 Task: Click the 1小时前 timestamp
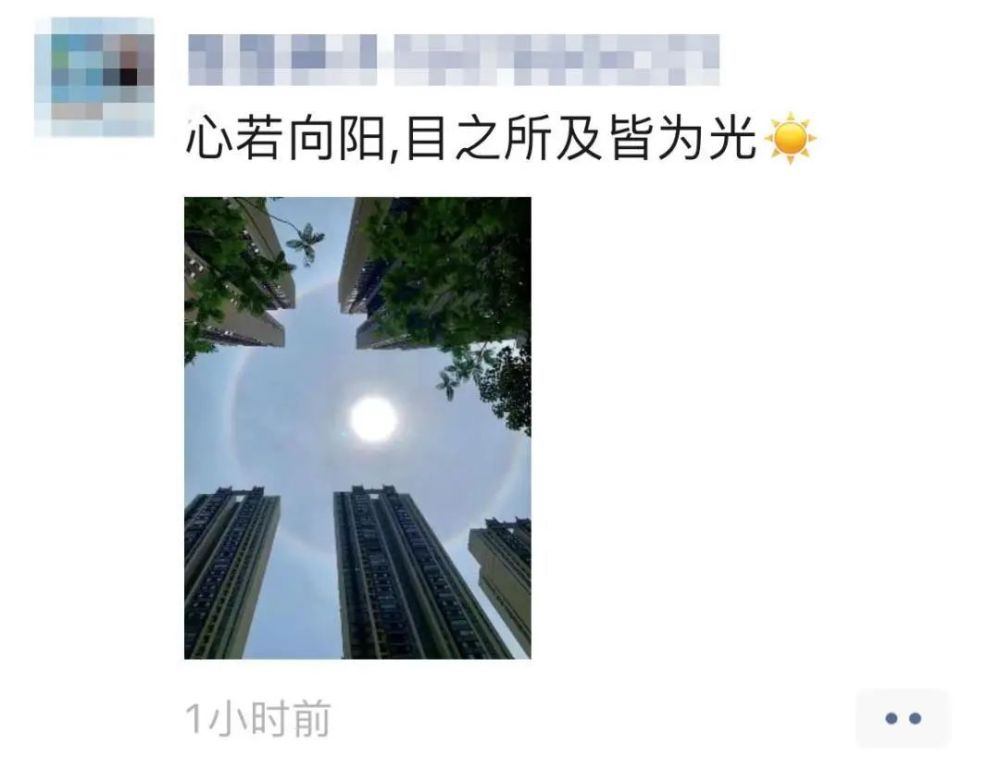tap(258, 719)
